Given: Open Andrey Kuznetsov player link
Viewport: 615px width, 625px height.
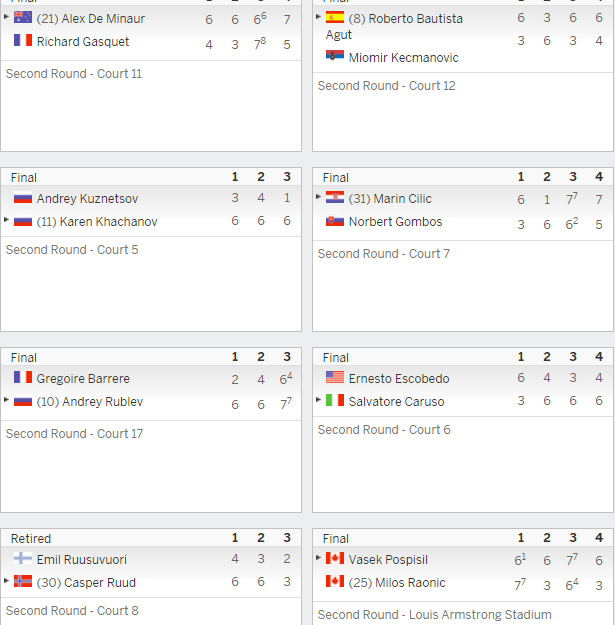Looking at the screenshot, I should pos(87,199).
